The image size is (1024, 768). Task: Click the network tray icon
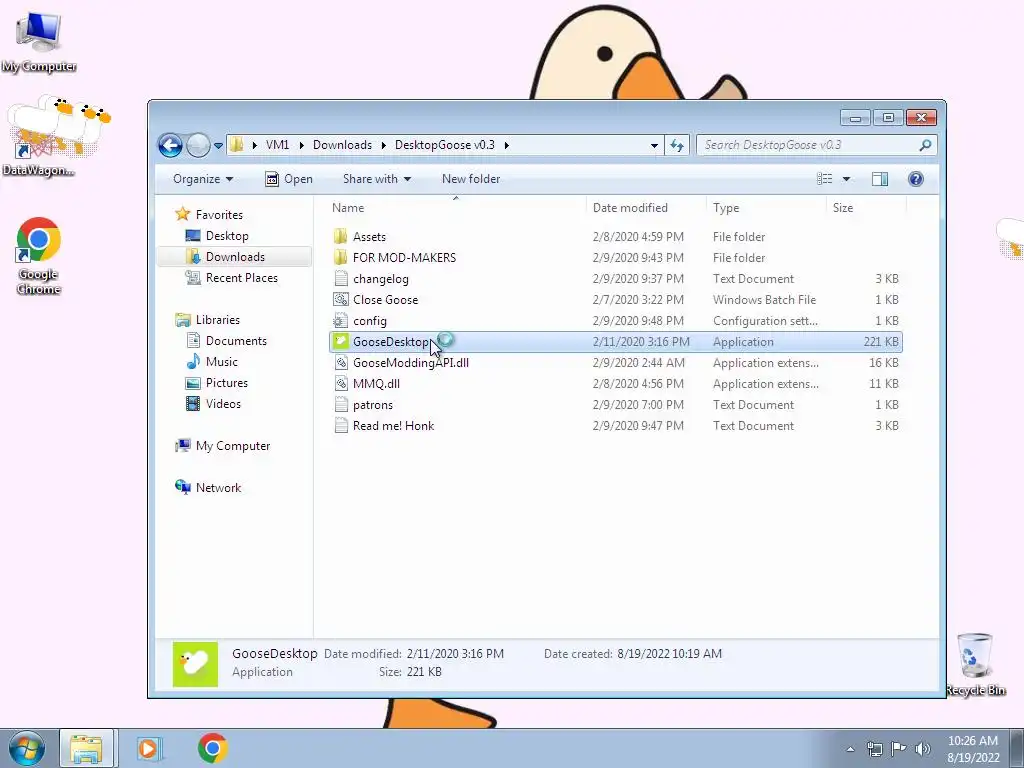point(874,749)
